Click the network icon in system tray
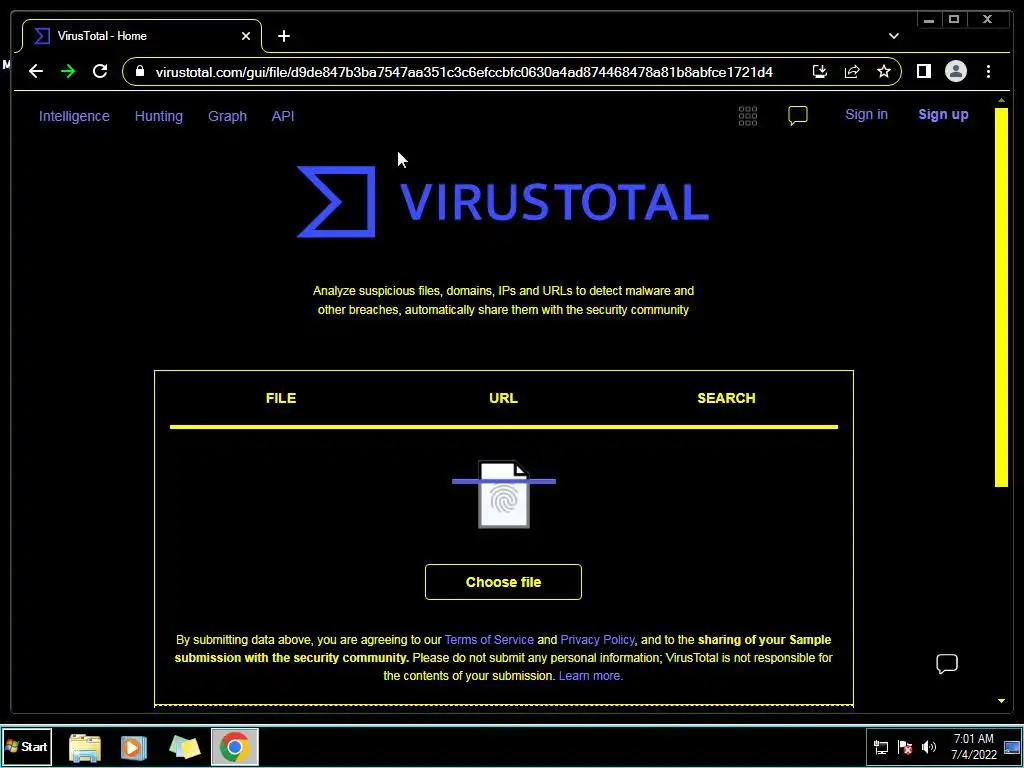Viewport: 1024px width, 768px height. [881, 747]
